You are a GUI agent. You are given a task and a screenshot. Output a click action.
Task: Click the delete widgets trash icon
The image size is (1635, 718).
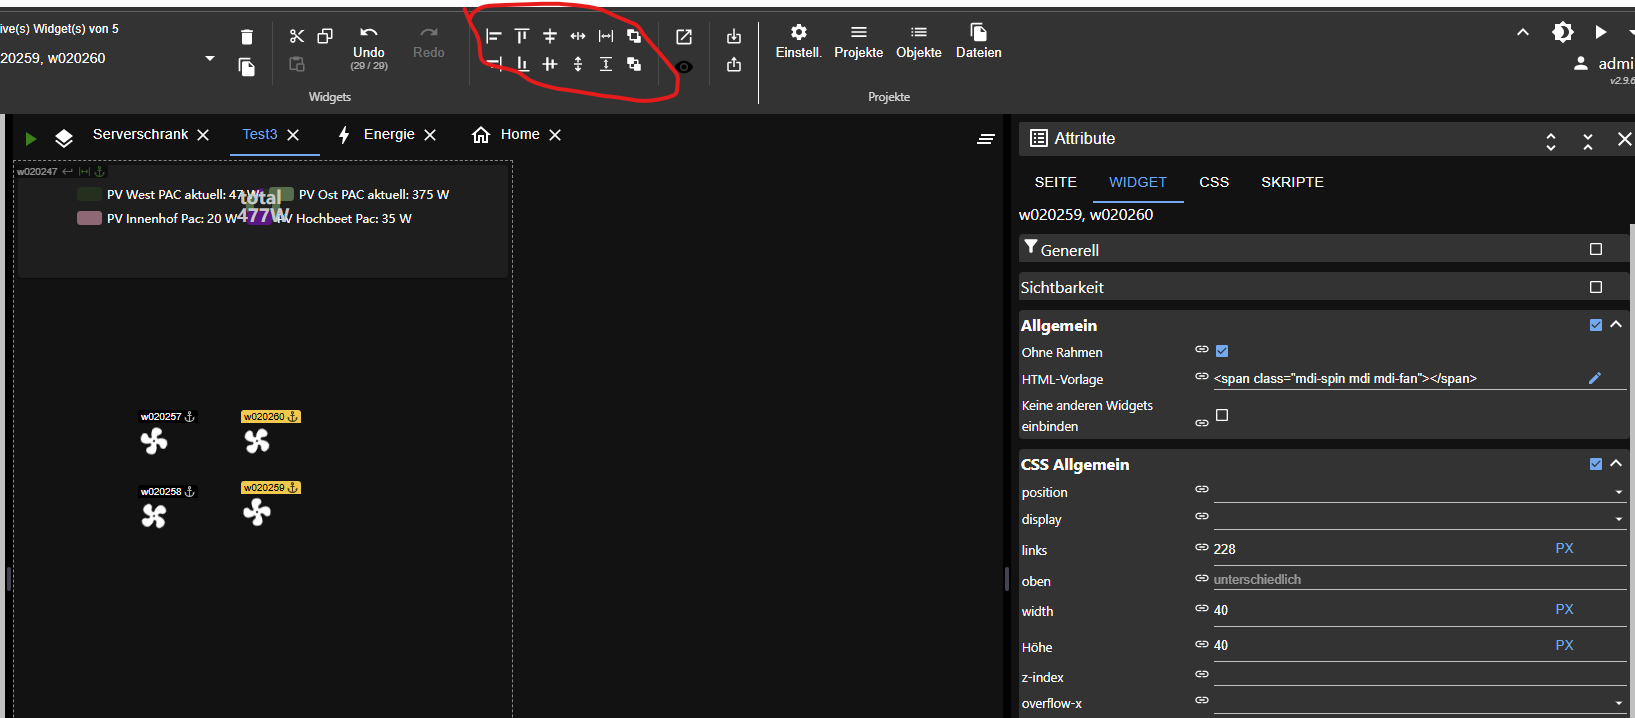247,37
